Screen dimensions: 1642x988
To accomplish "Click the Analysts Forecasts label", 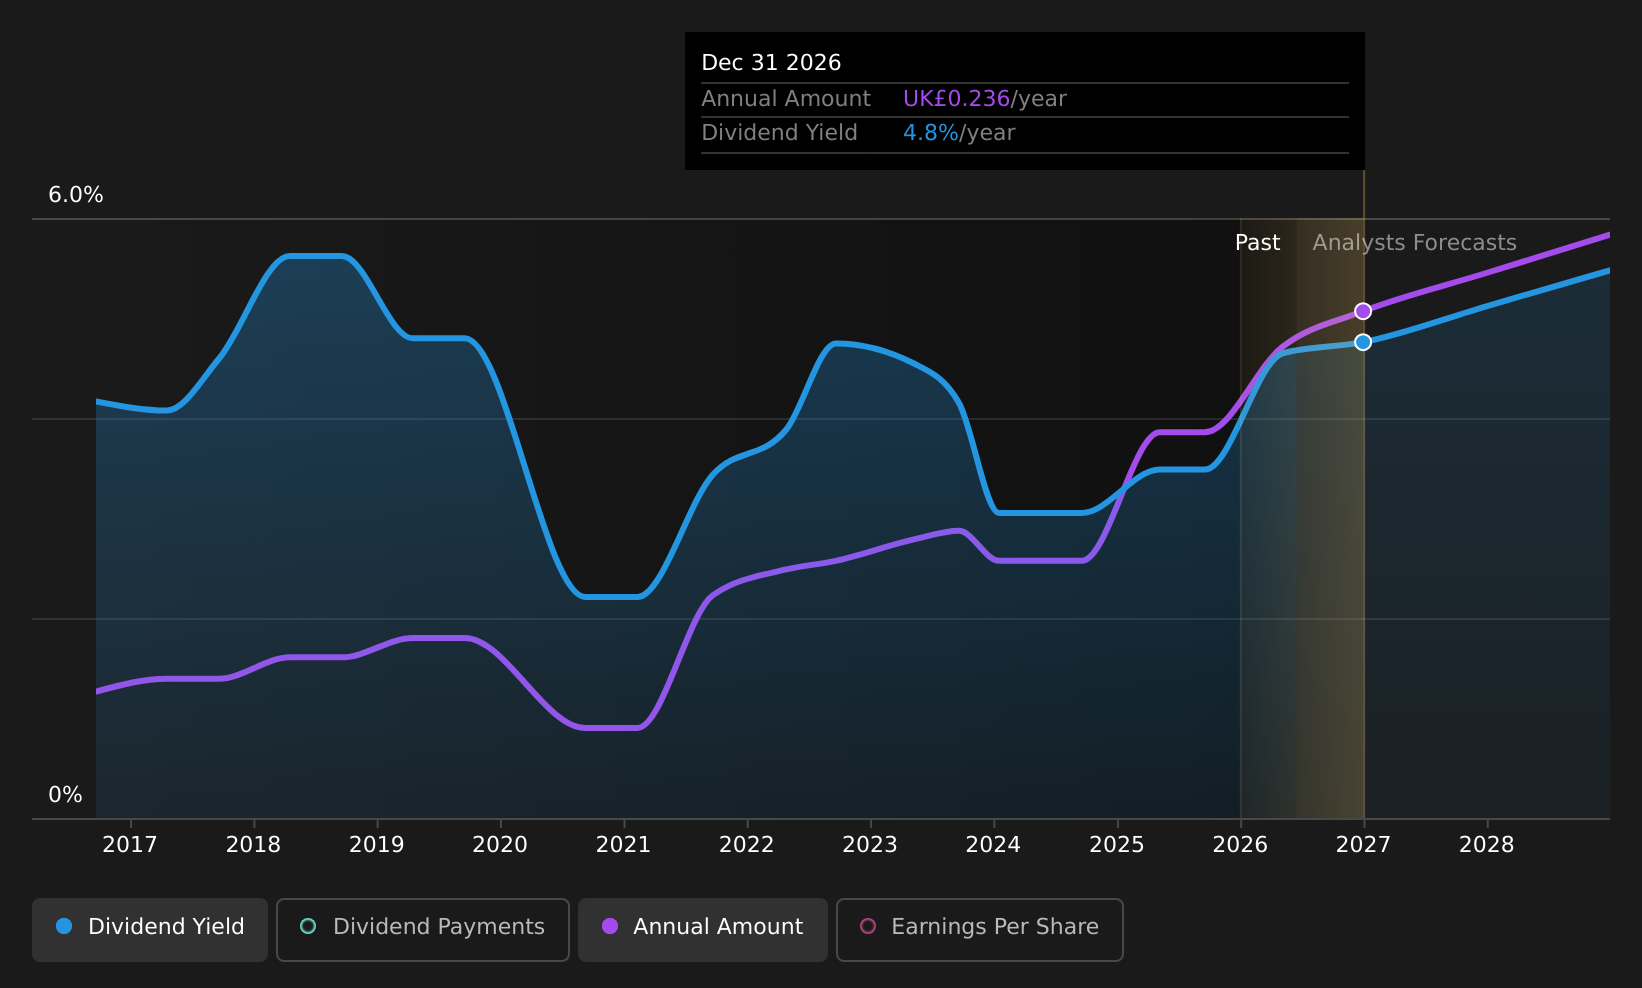I will [1414, 243].
